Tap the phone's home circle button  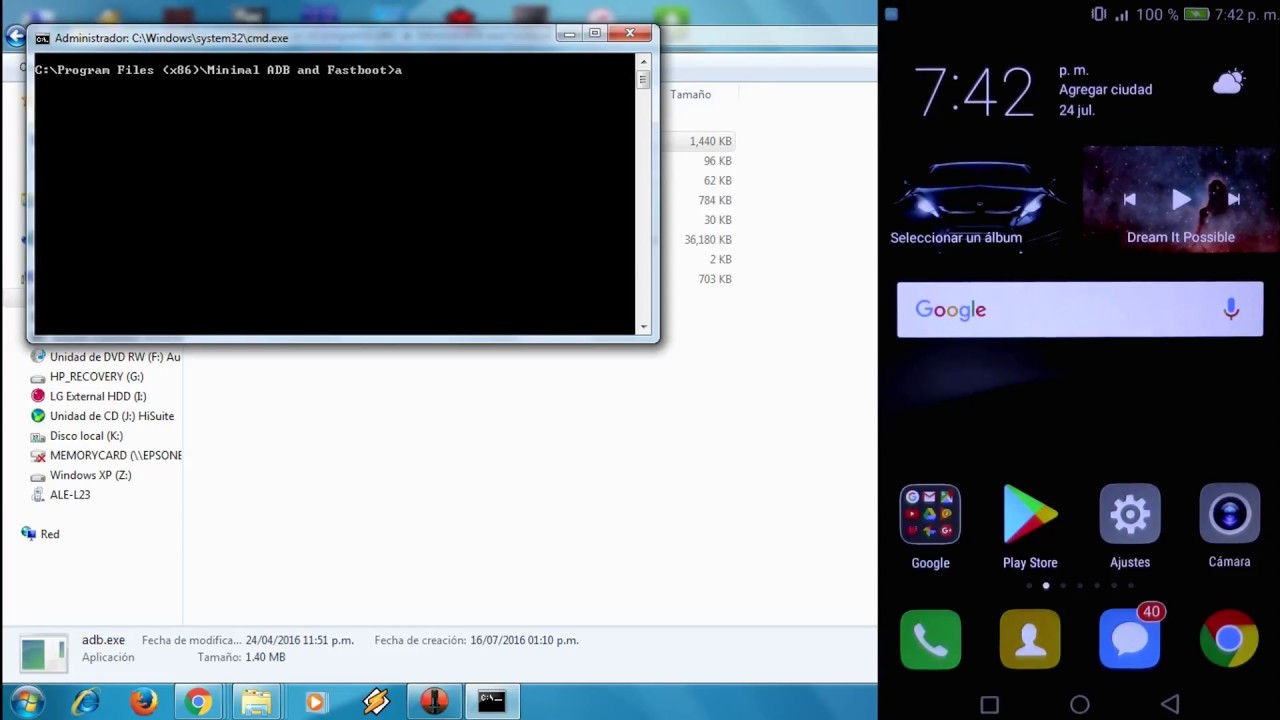point(1080,704)
